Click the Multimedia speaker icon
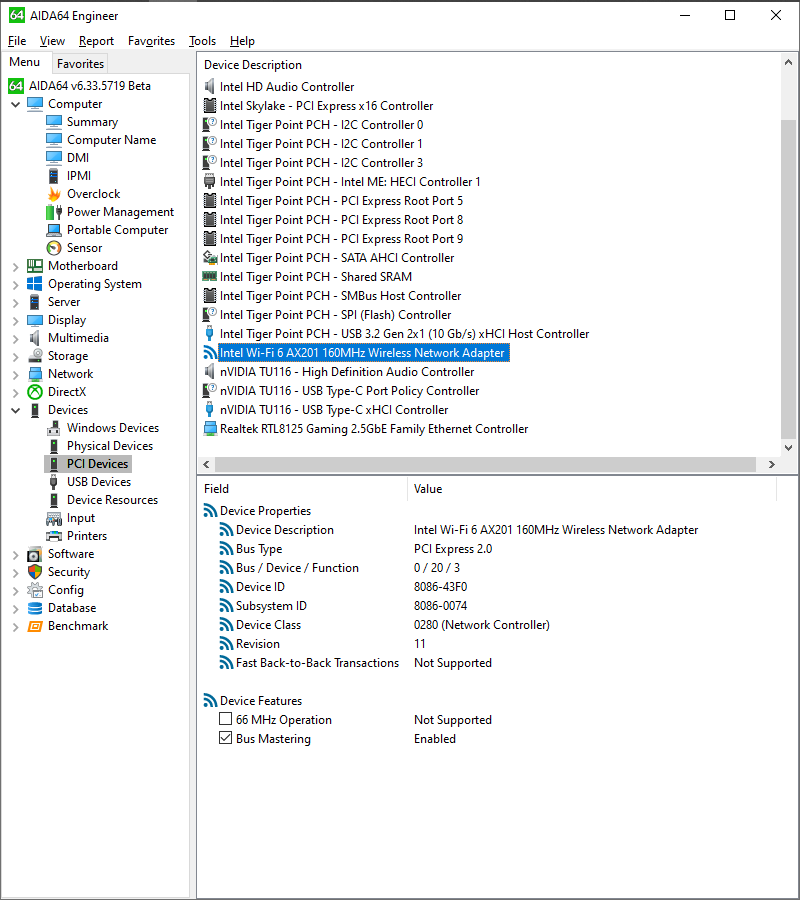Image resolution: width=800 pixels, height=900 pixels. [x=35, y=338]
